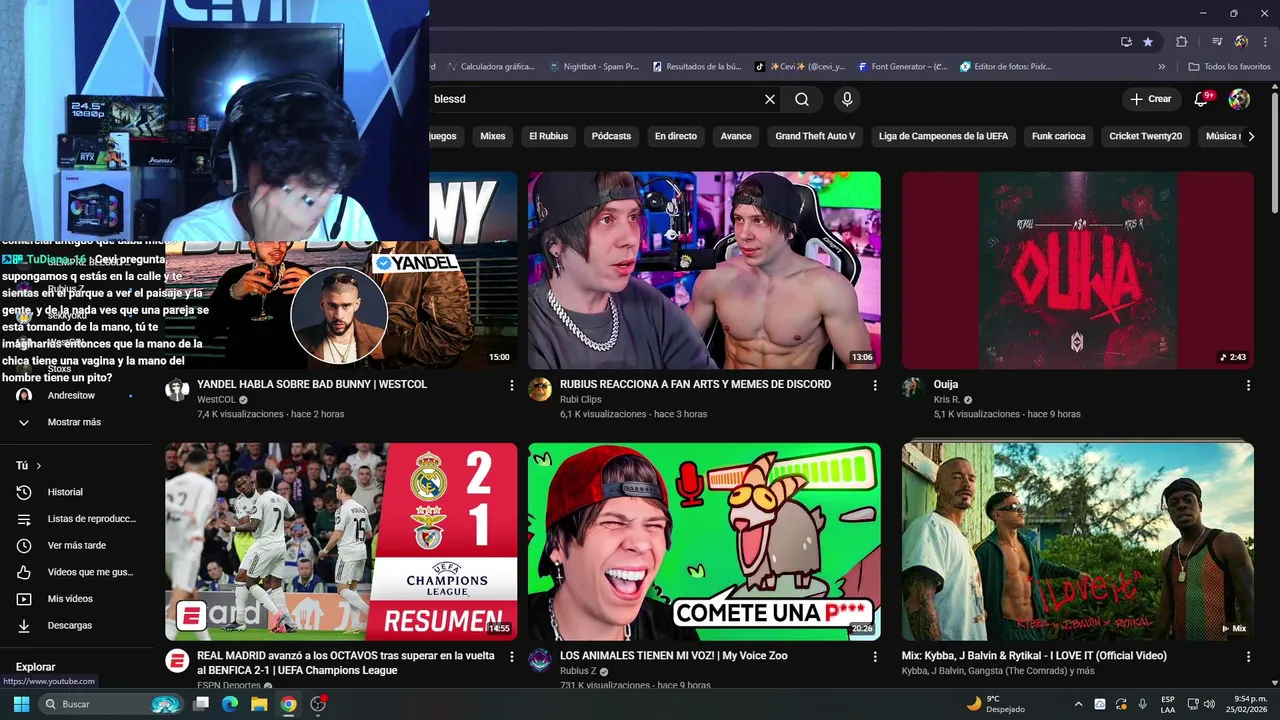This screenshot has height=720, width=1280.
Task: Open Chrome three-dot menu
Action: (x=1264, y=42)
